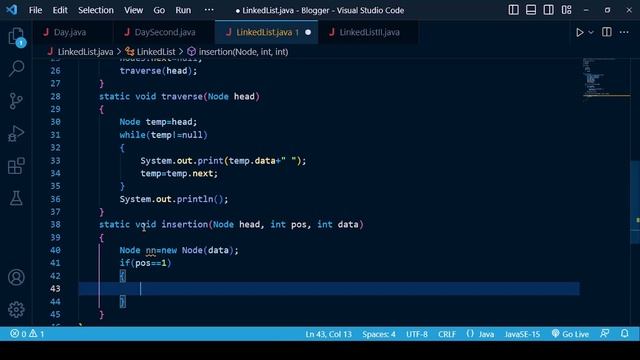Click LinkedList class breadcrumb
Image resolution: width=640 pixels, height=360 pixels.
(x=156, y=52)
